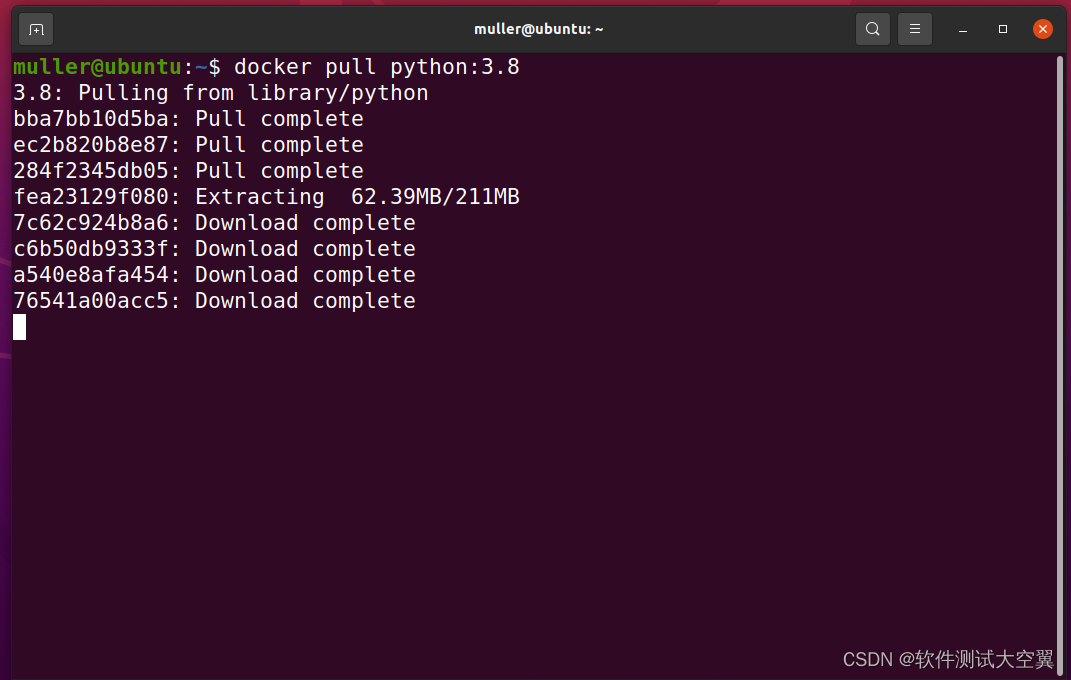The image size is (1071, 680).
Task: Click the search icon in the title bar
Action: (873, 29)
